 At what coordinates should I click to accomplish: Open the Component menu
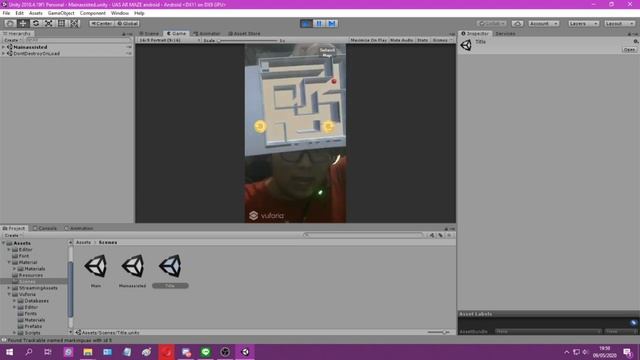click(x=93, y=13)
